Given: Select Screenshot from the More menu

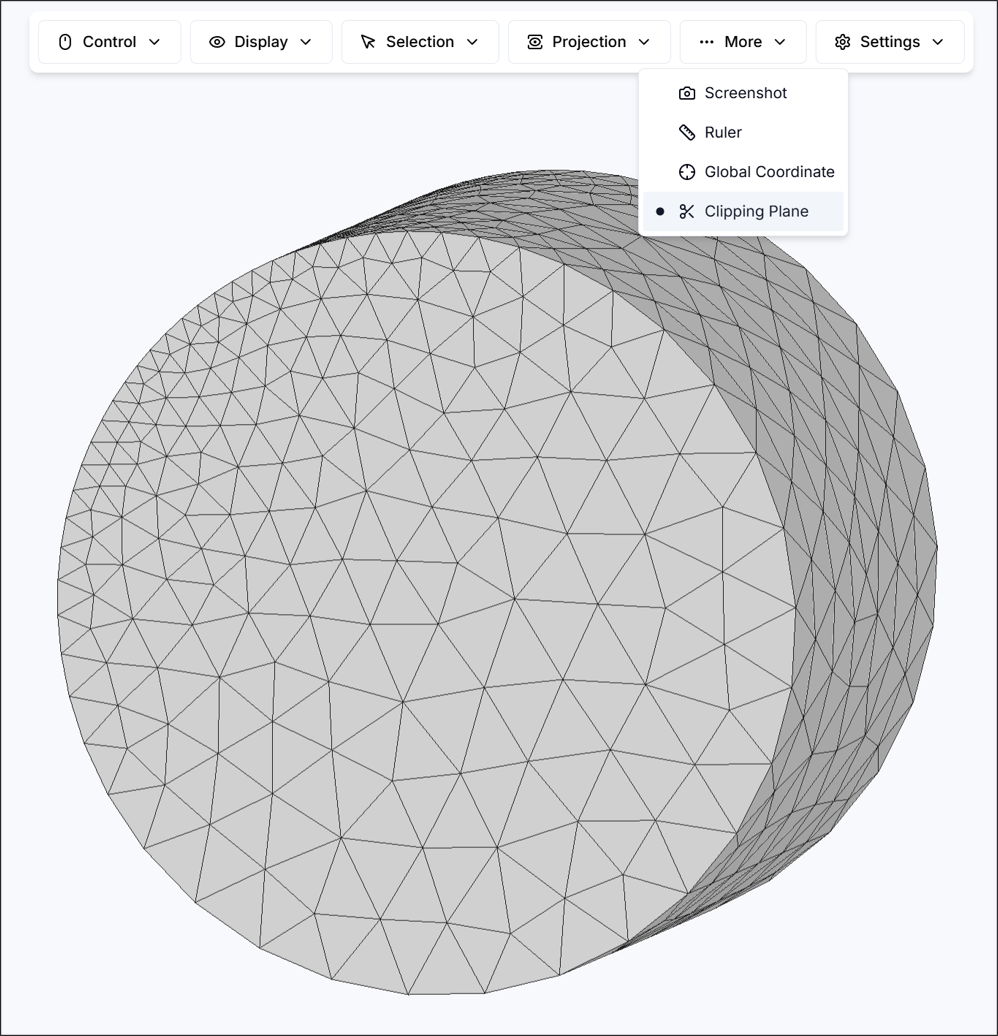Looking at the screenshot, I should [x=746, y=92].
